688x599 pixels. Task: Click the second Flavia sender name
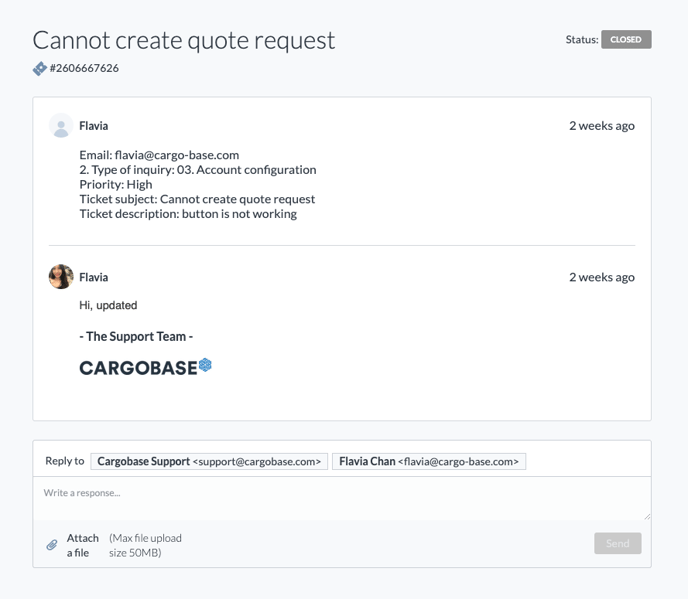pos(93,277)
